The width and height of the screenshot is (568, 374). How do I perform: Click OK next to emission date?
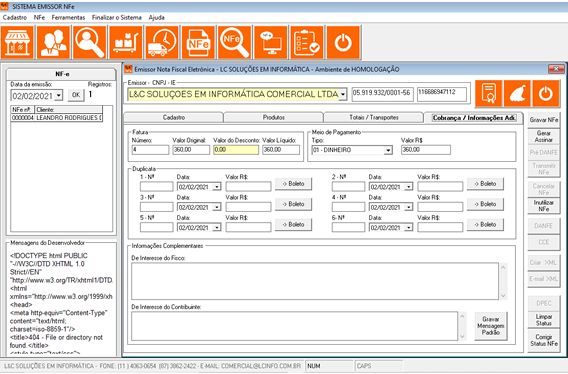(76, 95)
